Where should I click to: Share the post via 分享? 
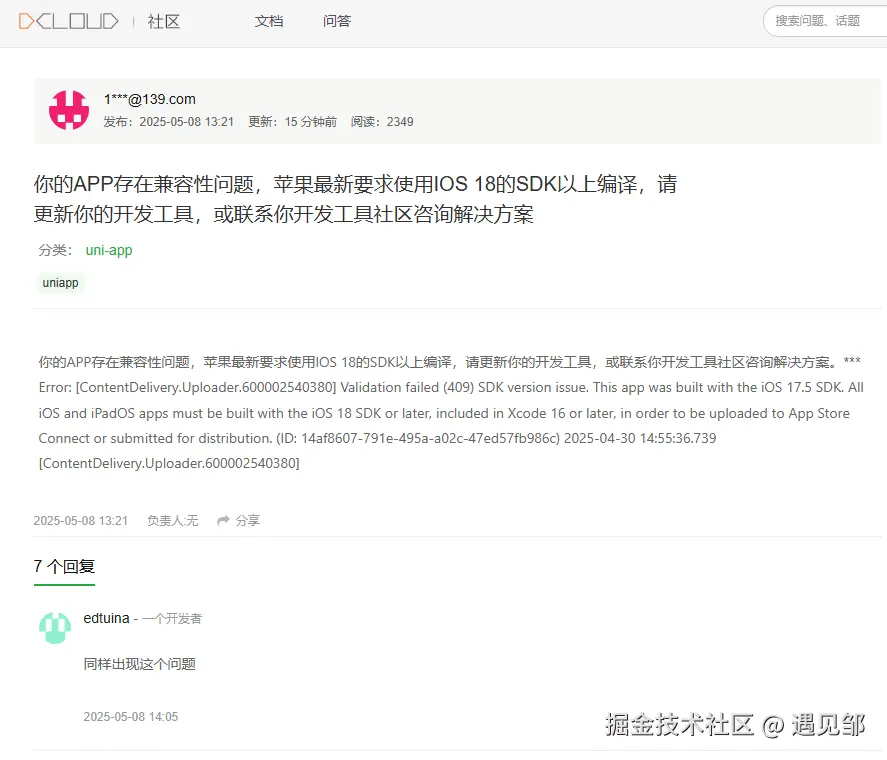[x=248, y=521]
